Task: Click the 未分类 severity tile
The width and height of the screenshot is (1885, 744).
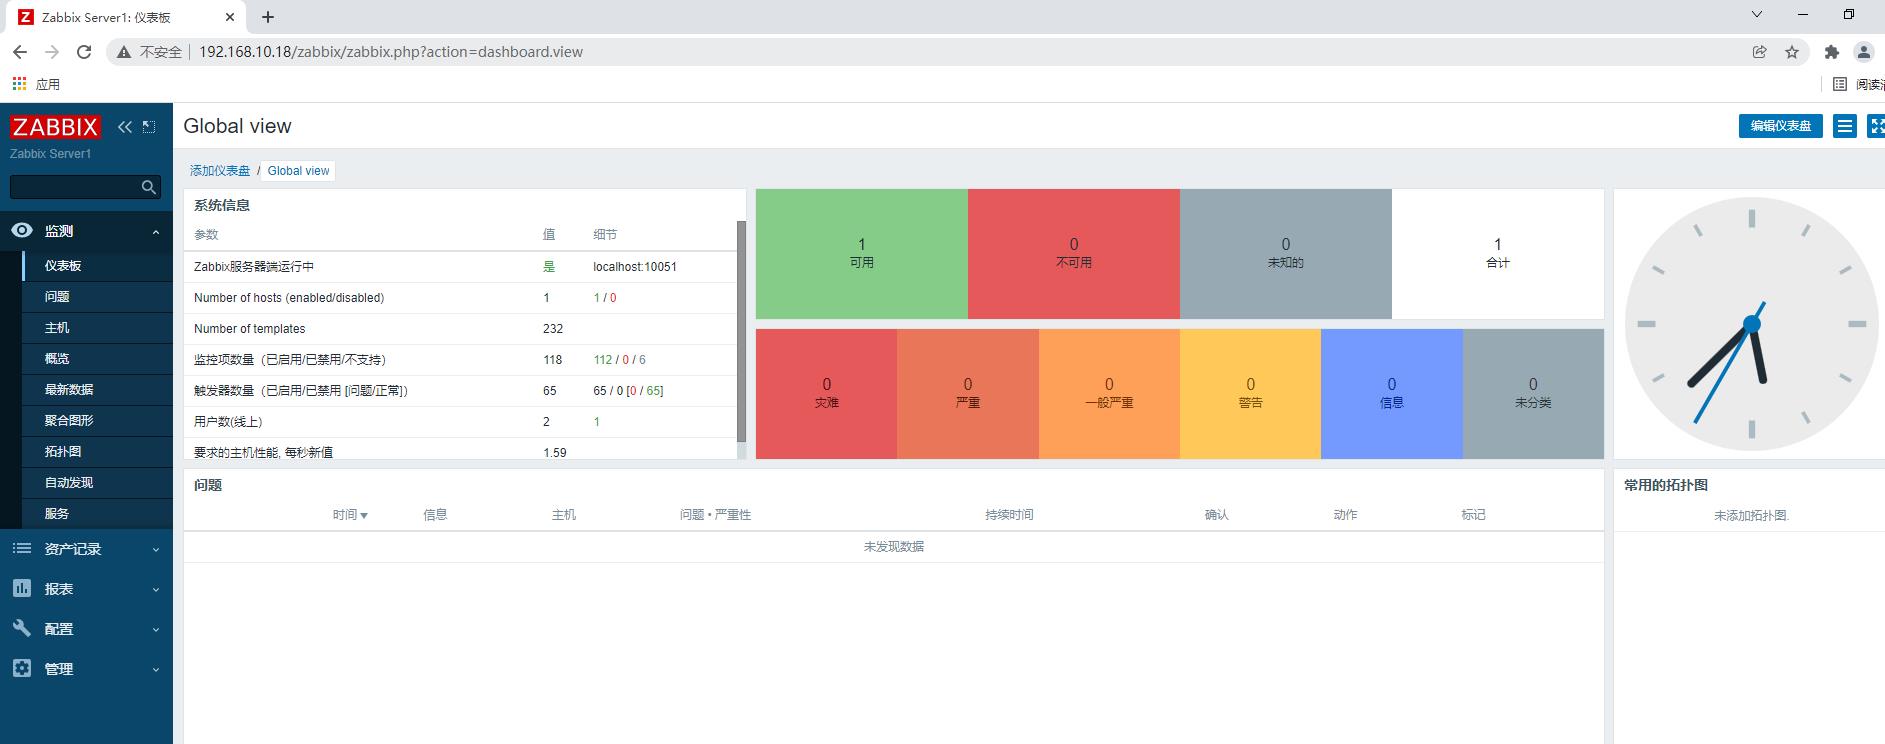Action: [x=1533, y=394]
